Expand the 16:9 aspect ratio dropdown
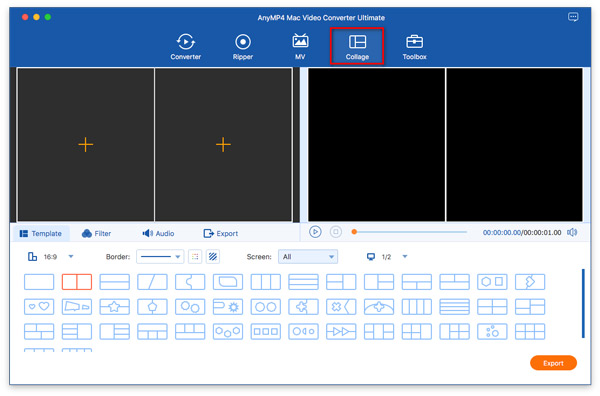Image resolution: width=600 pixels, height=396 pixels. tap(71, 256)
